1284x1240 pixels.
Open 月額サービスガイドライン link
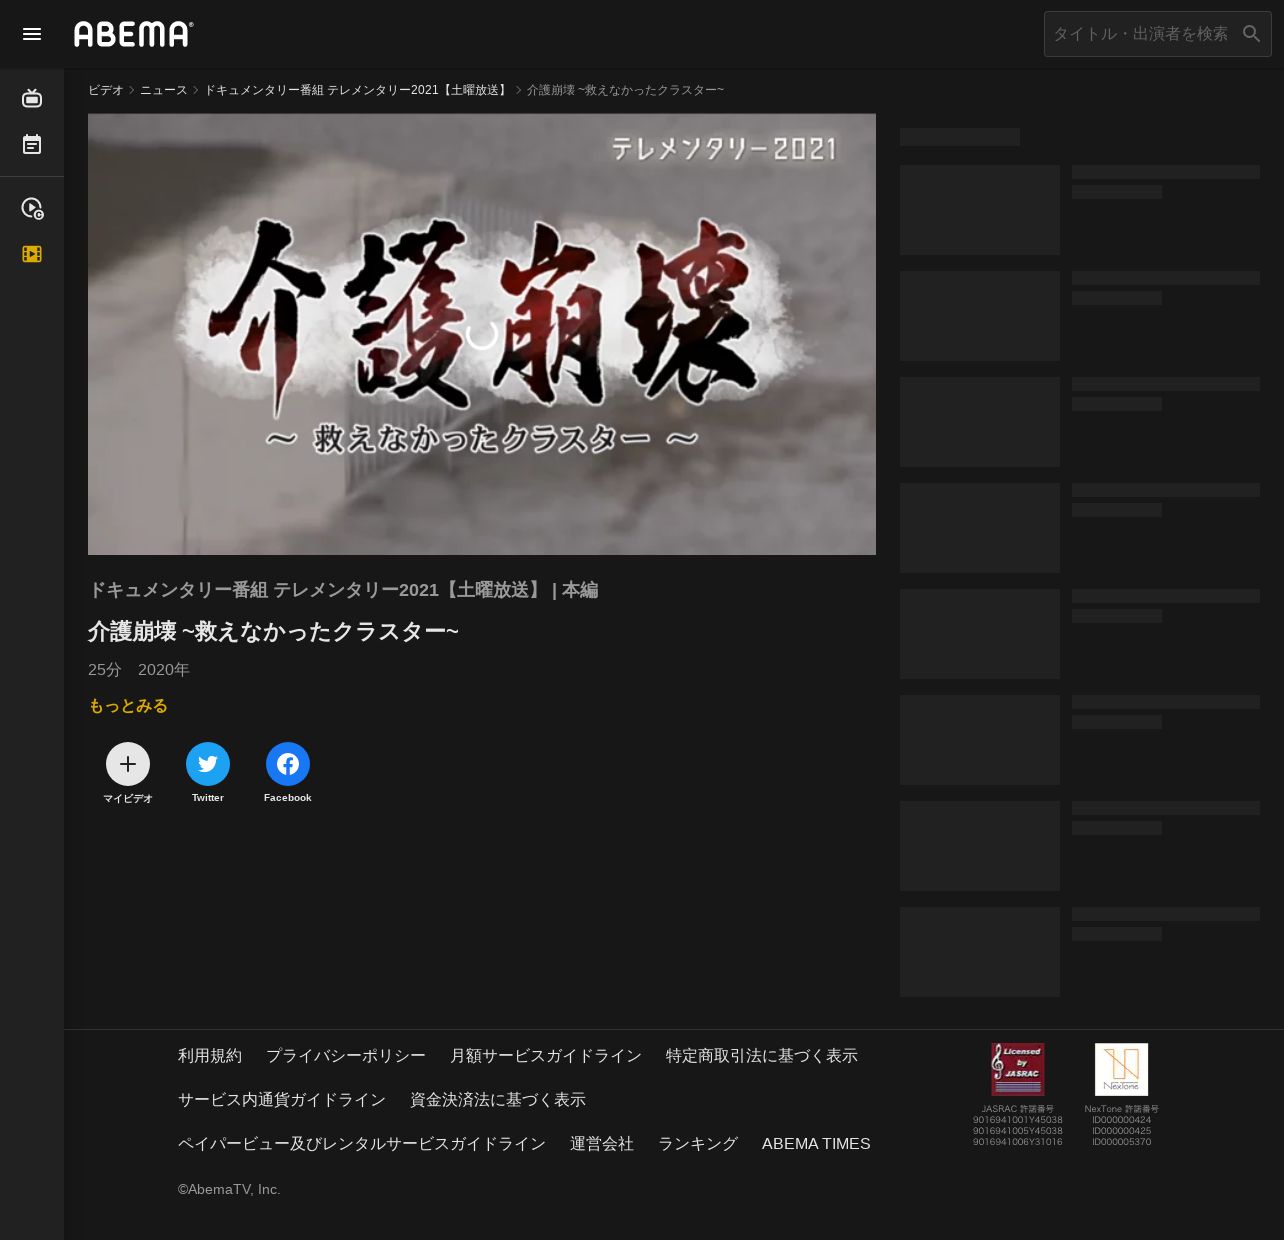click(546, 1056)
